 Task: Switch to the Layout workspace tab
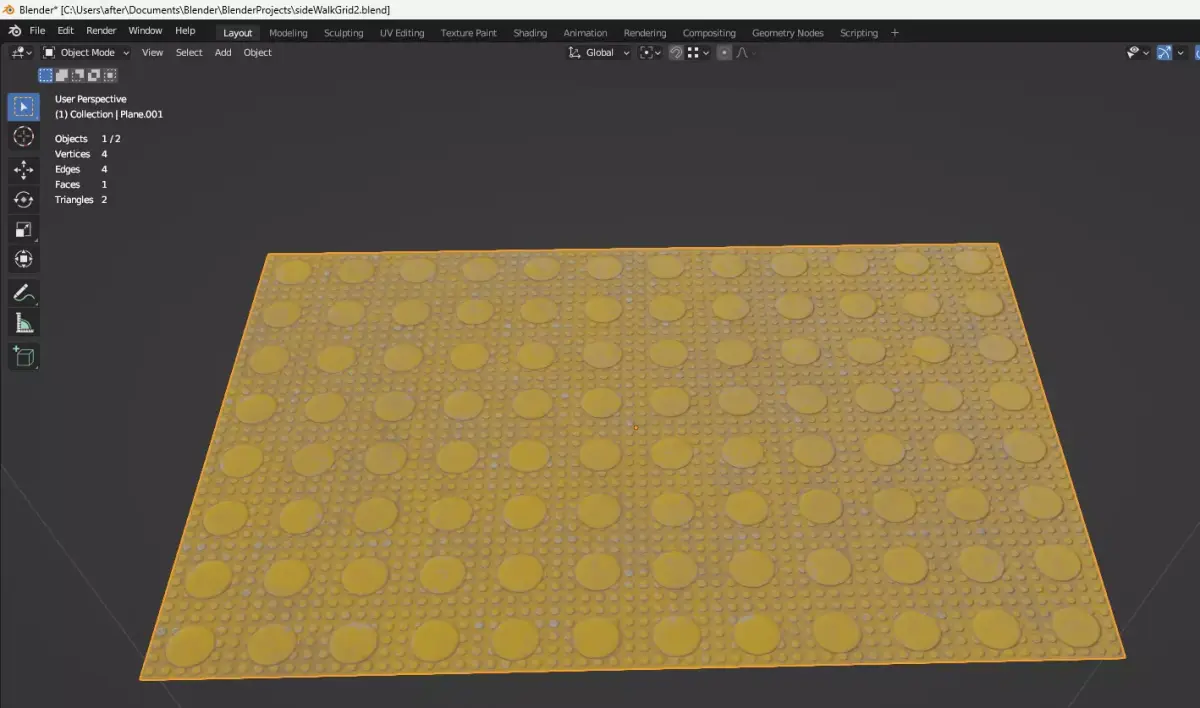pos(237,33)
